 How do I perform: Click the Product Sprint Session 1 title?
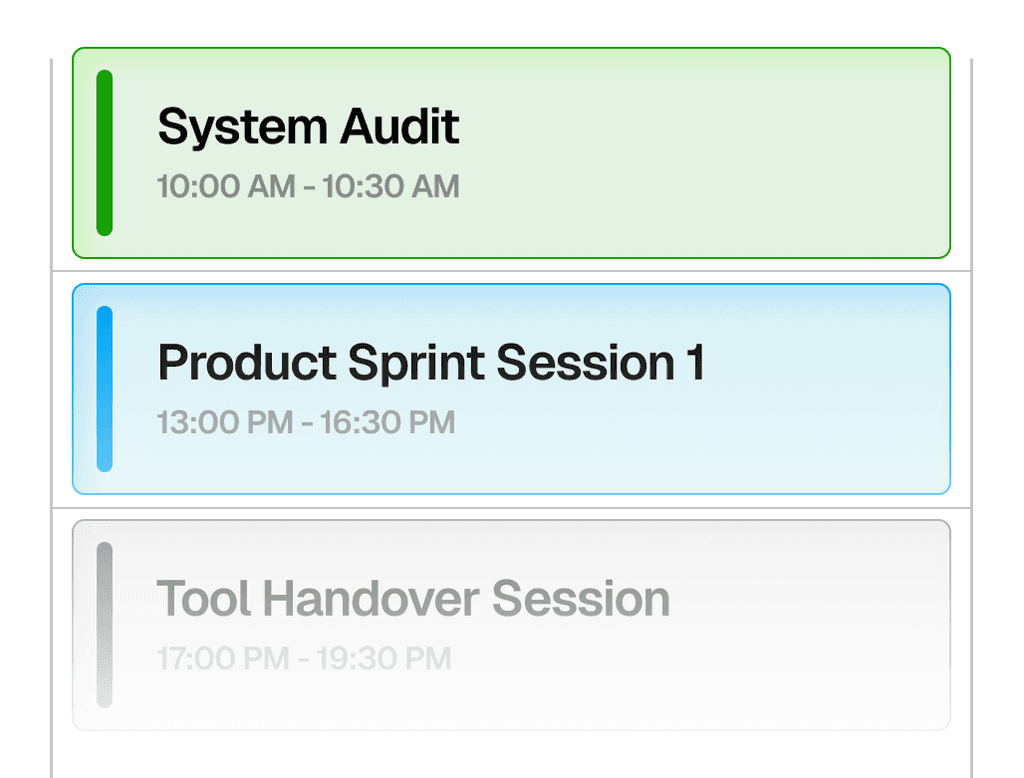(x=431, y=363)
